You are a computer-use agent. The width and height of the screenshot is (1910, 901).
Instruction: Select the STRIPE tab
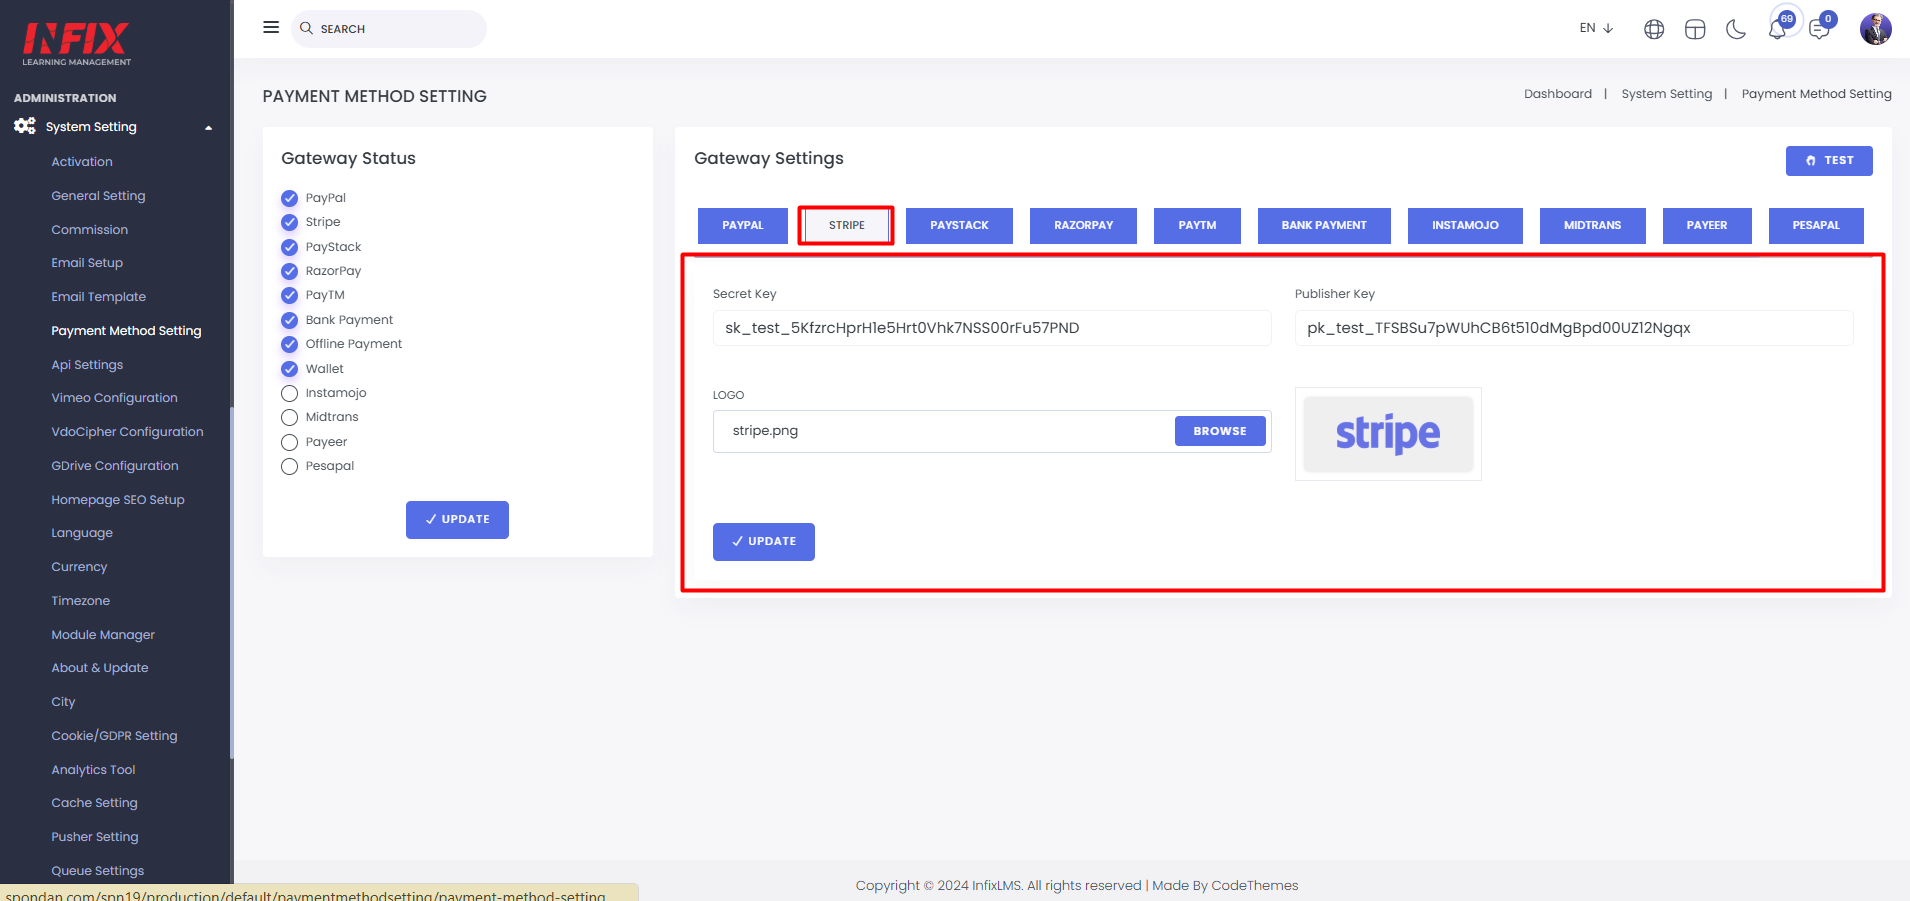(x=846, y=225)
